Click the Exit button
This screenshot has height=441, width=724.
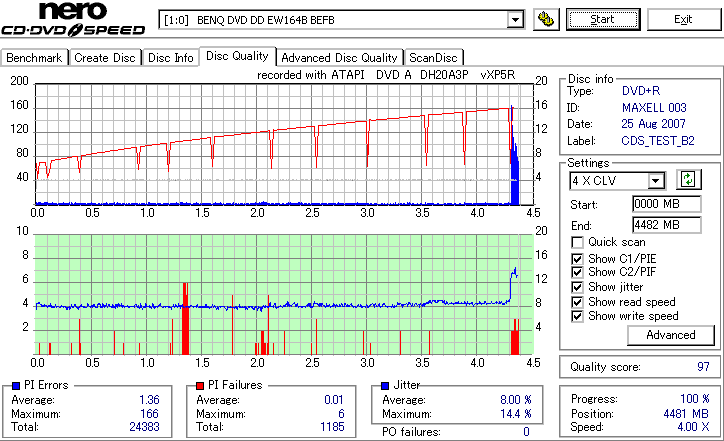683,19
